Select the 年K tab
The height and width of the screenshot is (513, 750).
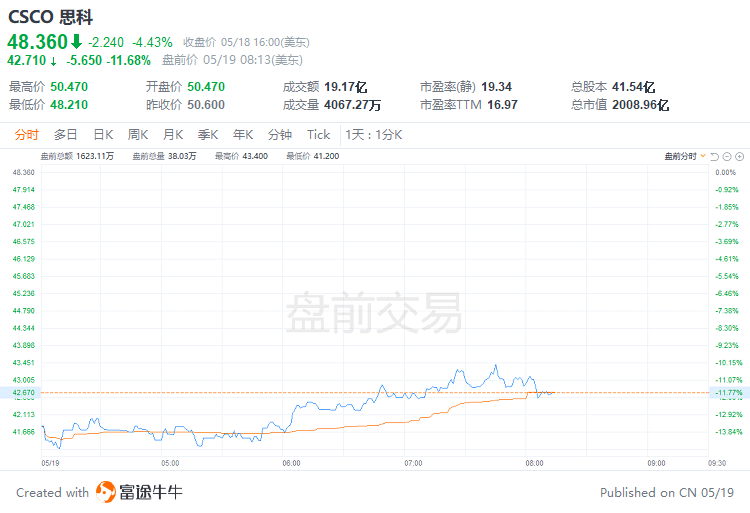coord(243,135)
